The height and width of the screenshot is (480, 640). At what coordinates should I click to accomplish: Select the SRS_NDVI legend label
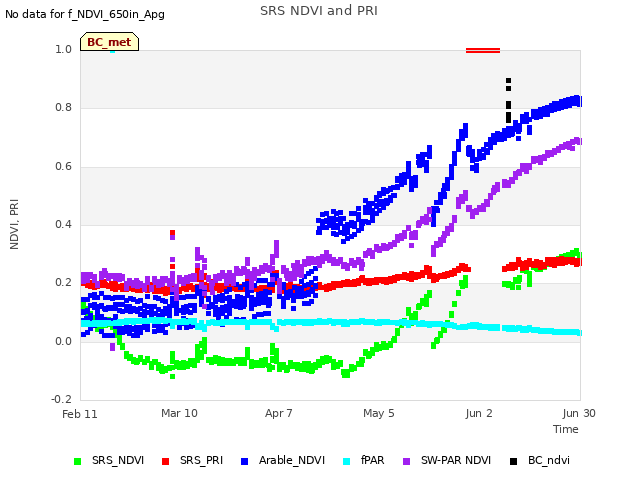118,460
